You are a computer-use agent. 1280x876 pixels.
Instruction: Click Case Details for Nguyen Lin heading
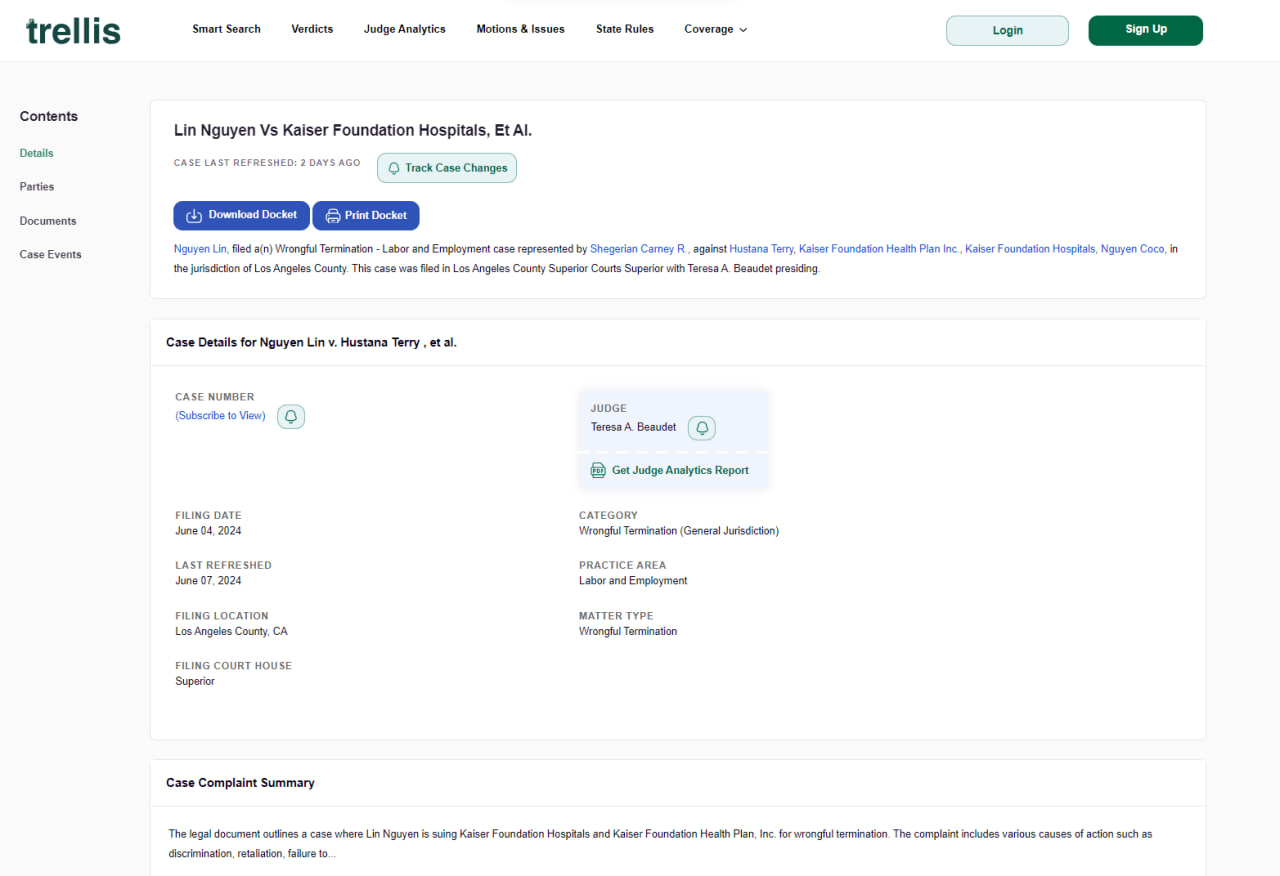pyautogui.click(x=311, y=342)
